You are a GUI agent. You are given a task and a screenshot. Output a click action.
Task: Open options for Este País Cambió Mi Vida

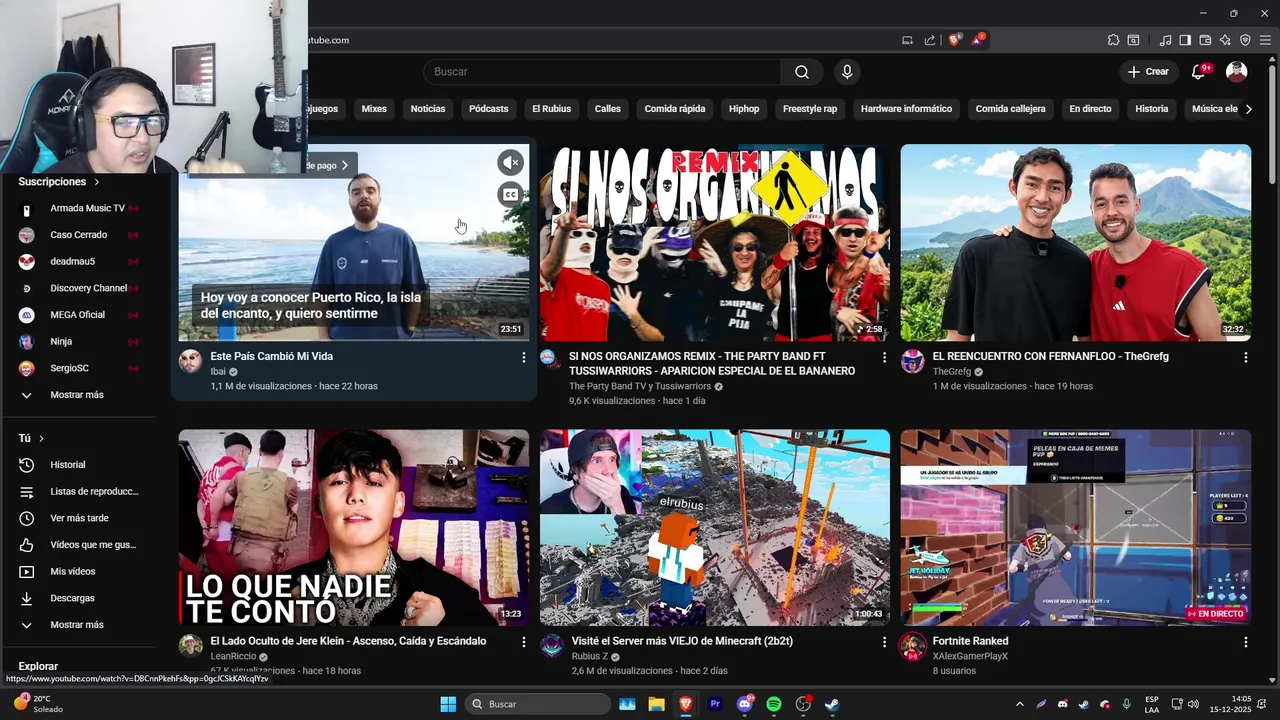(x=523, y=357)
